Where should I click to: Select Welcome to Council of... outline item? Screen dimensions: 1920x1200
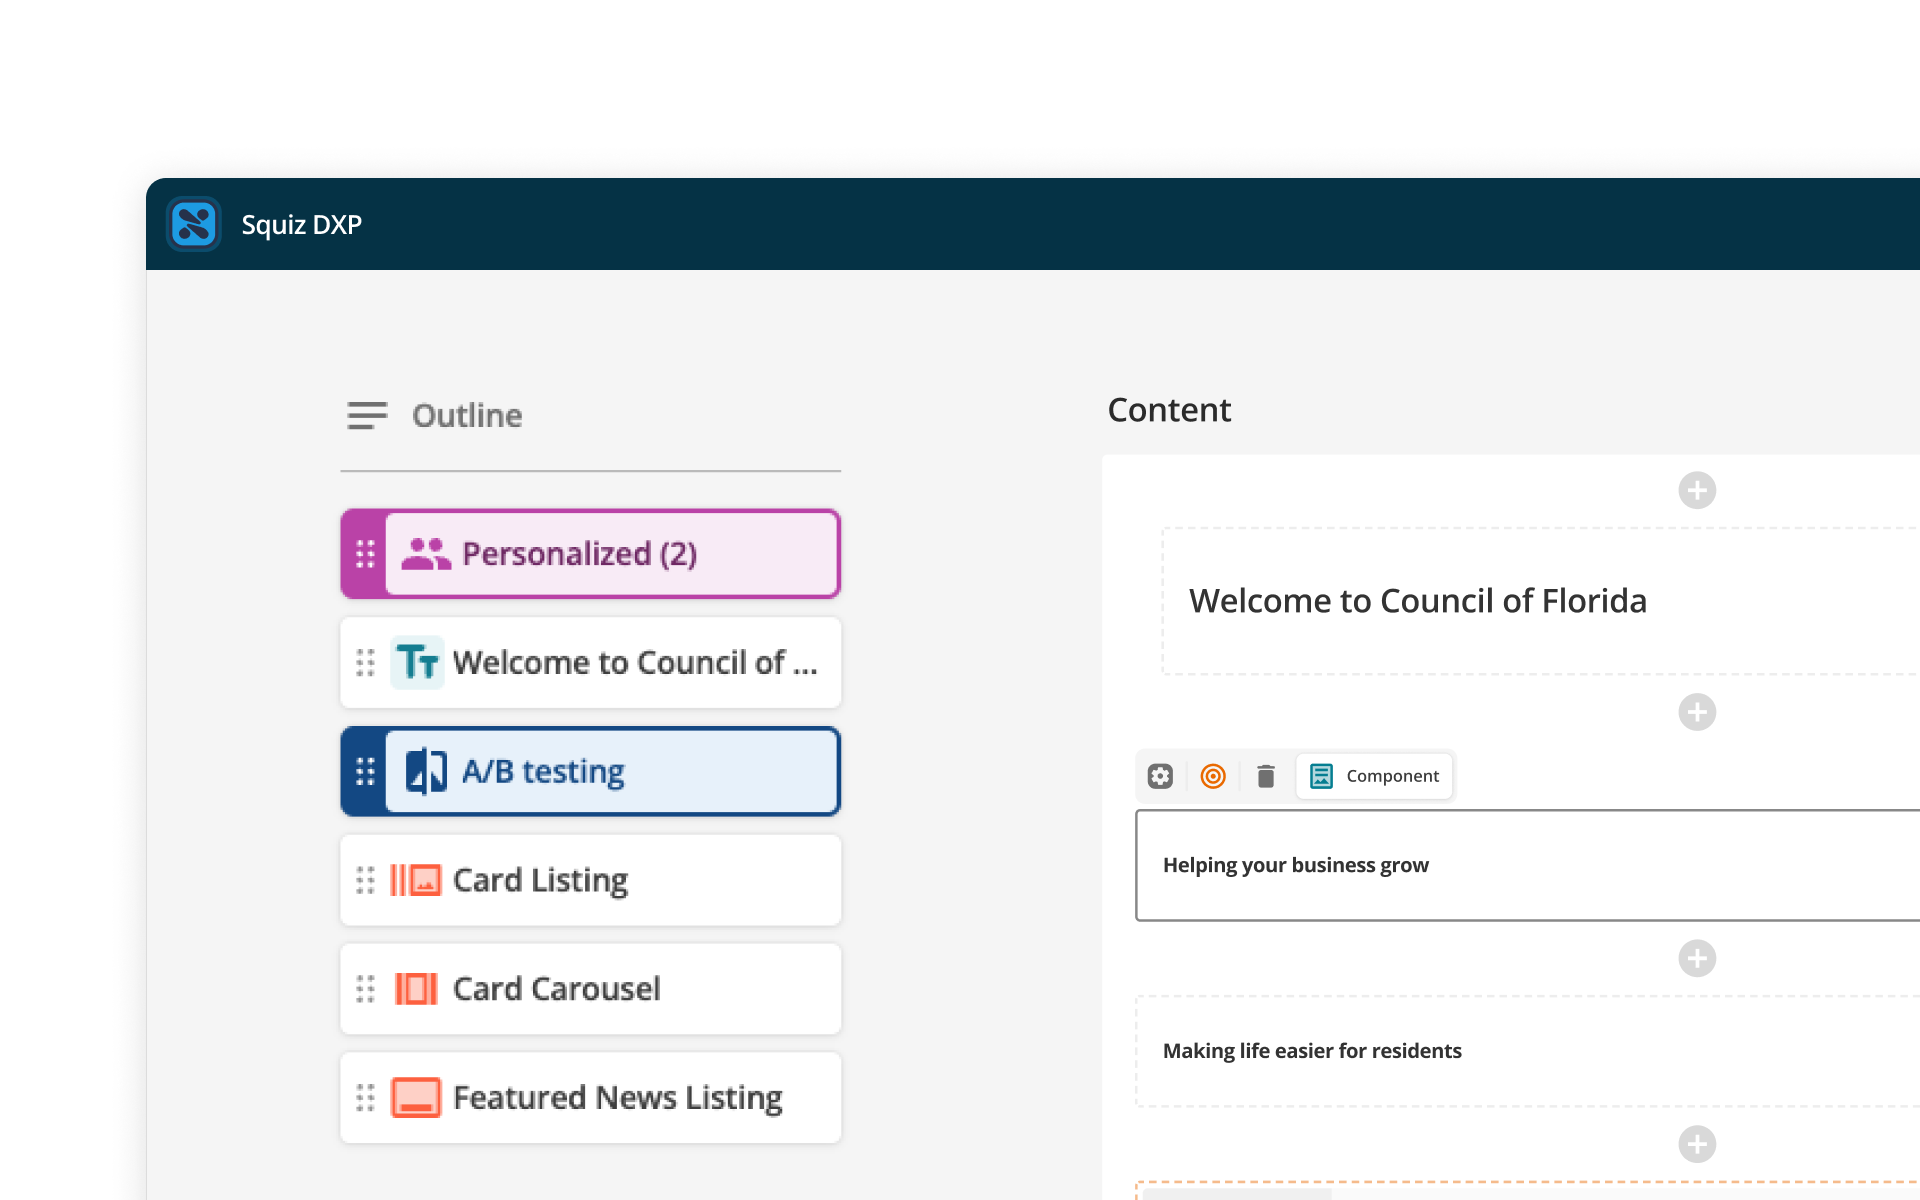pyautogui.click(x=590, y=662)
